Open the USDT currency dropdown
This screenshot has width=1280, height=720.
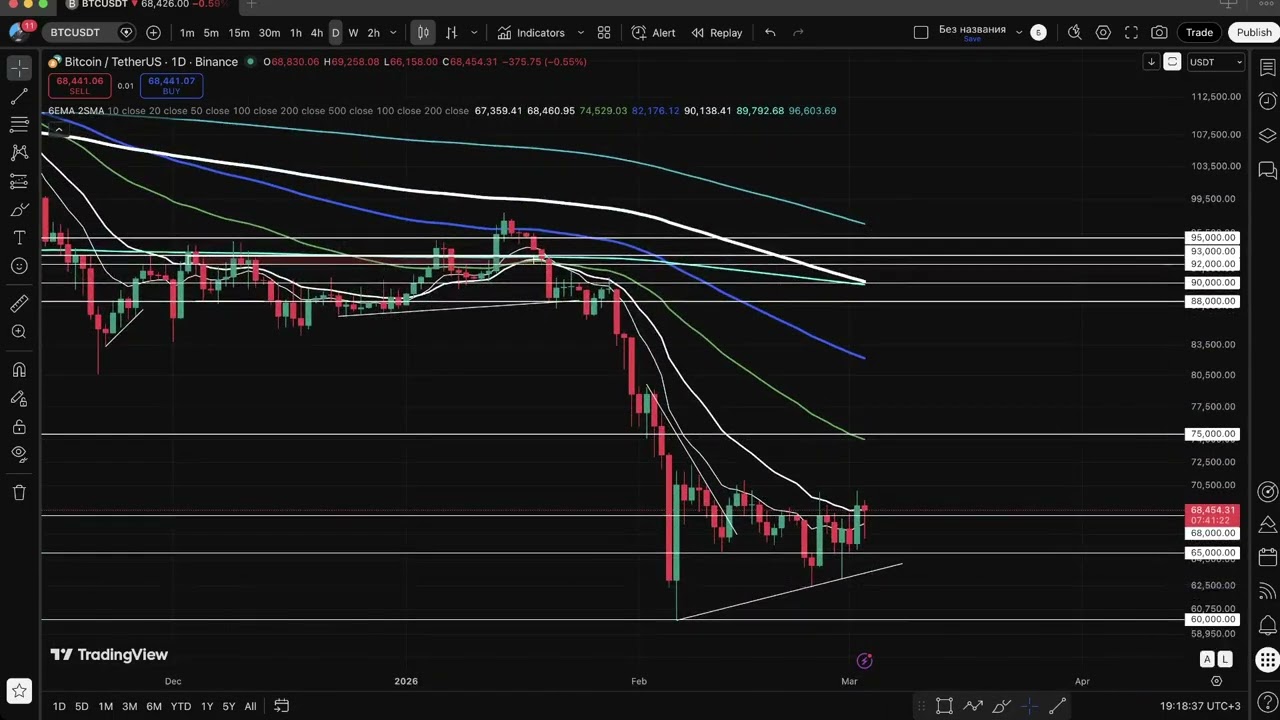click(x=1215, y=62)
